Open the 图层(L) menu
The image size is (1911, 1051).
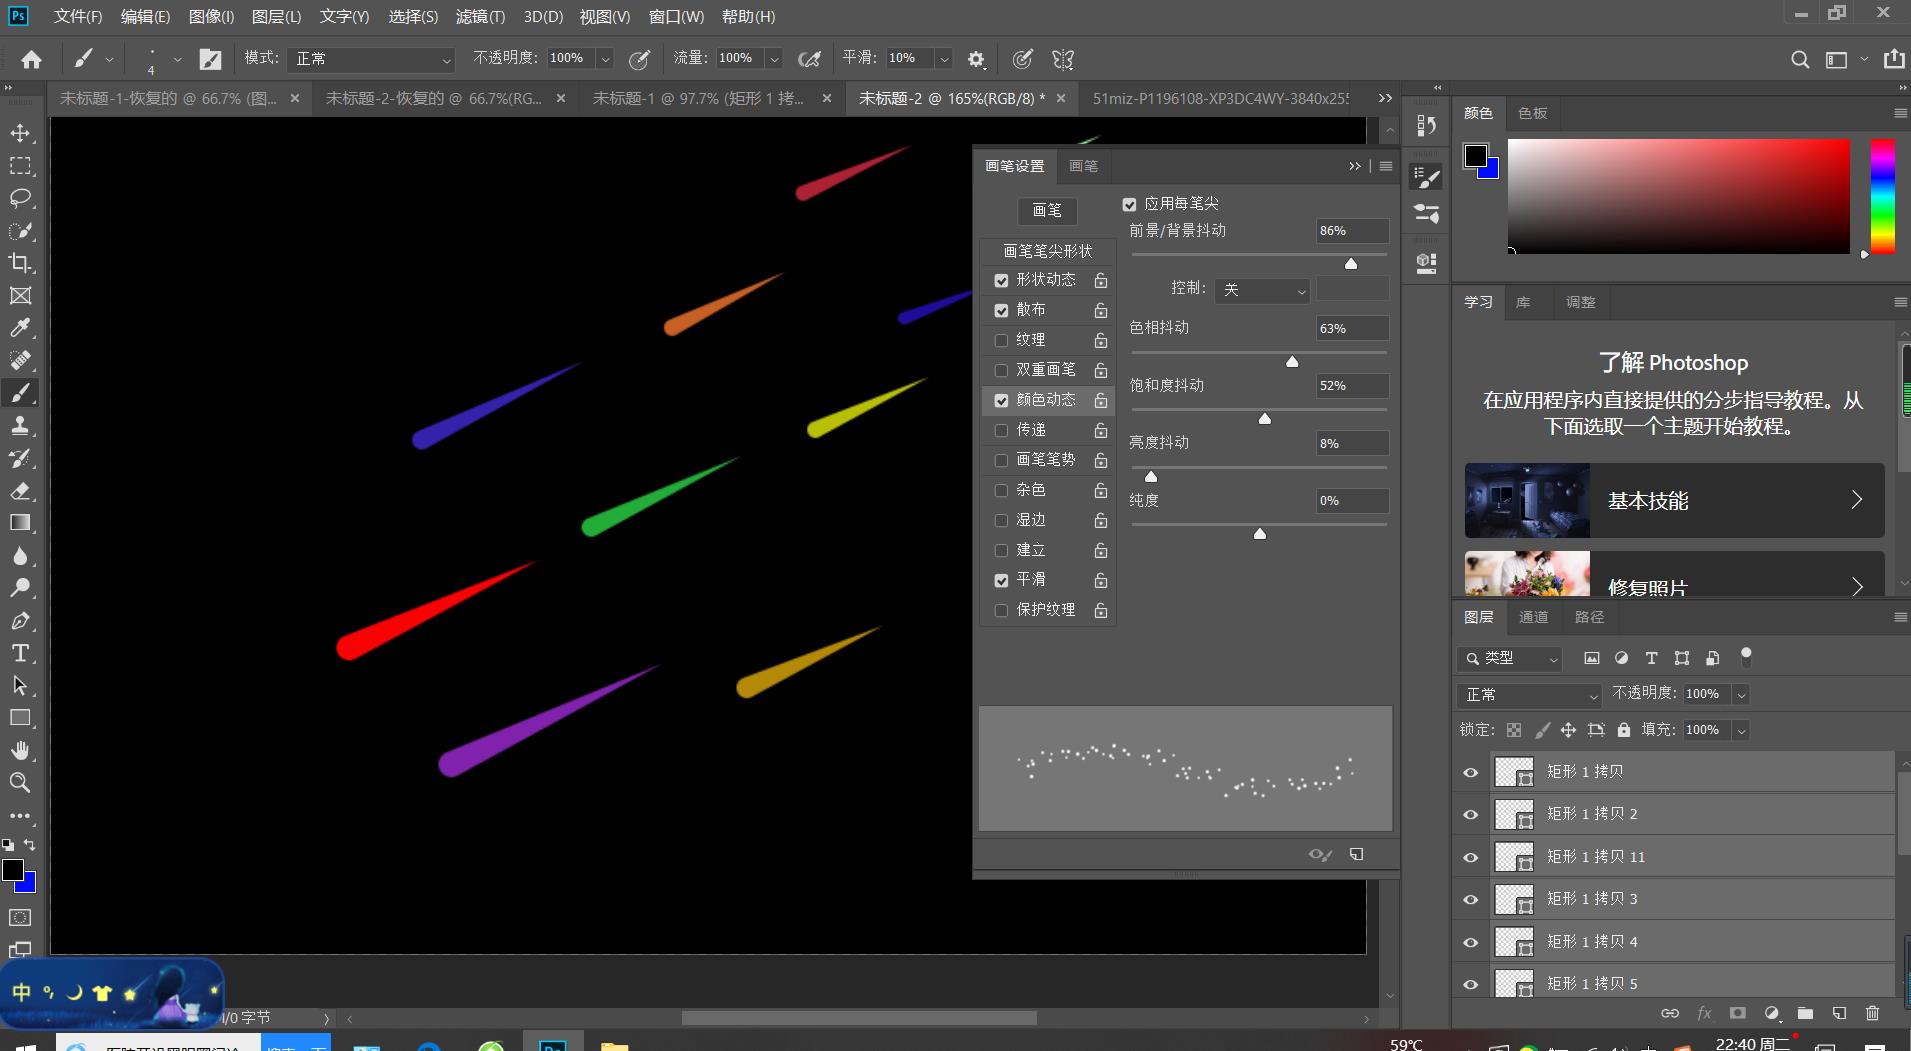pos(276,17)
